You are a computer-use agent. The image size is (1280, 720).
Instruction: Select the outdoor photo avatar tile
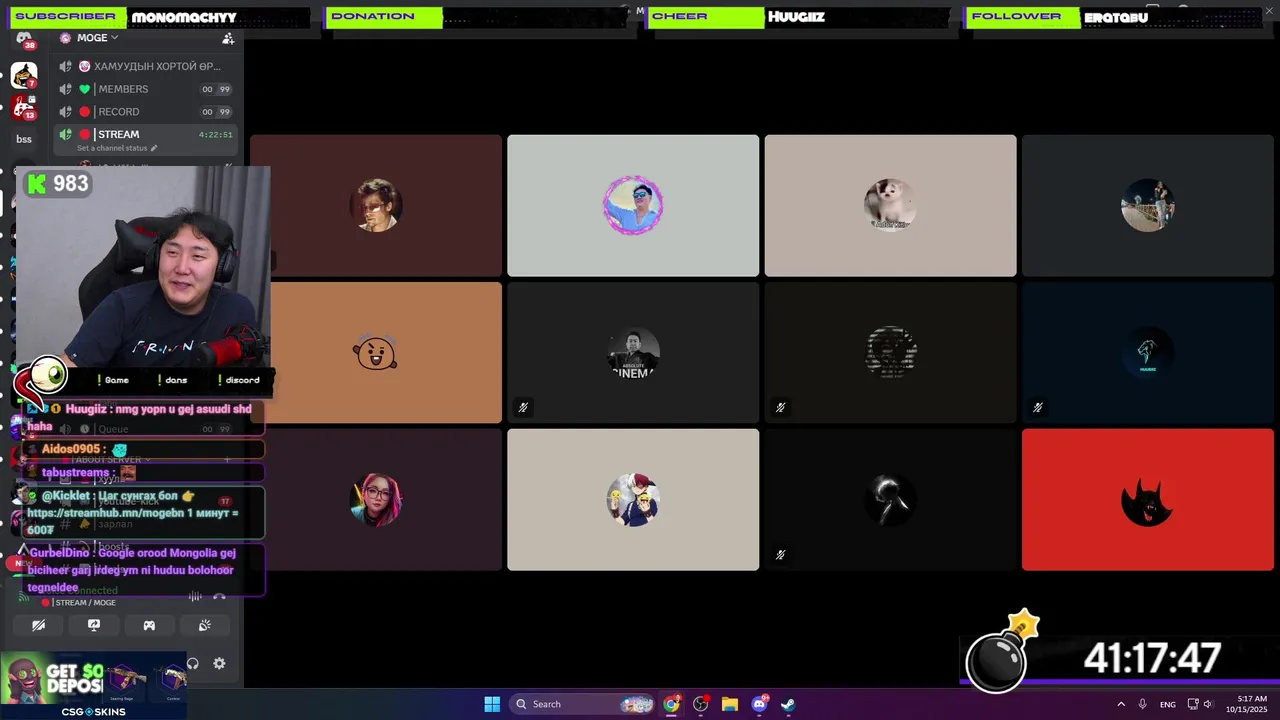click(1148, 205)
